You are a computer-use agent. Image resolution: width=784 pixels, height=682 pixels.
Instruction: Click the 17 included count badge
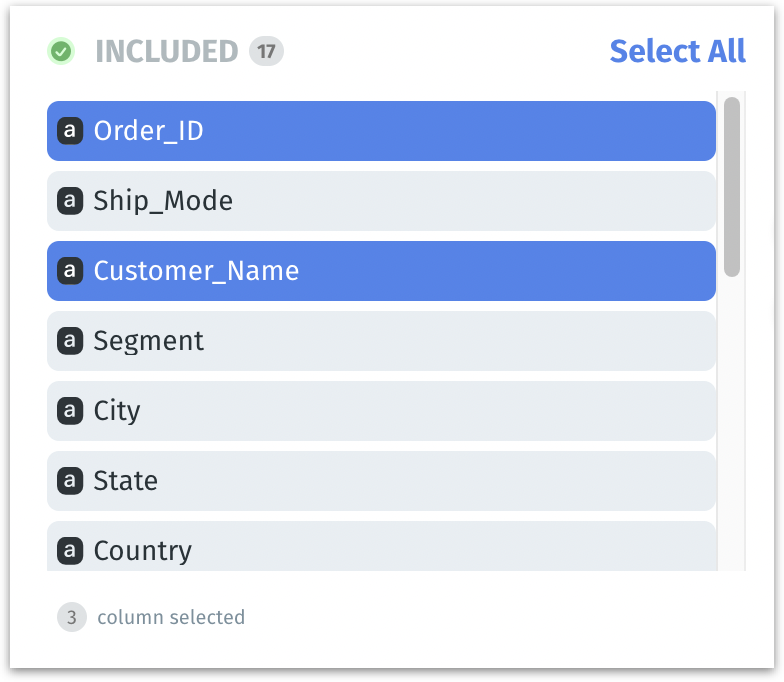(x=266, y=51)
